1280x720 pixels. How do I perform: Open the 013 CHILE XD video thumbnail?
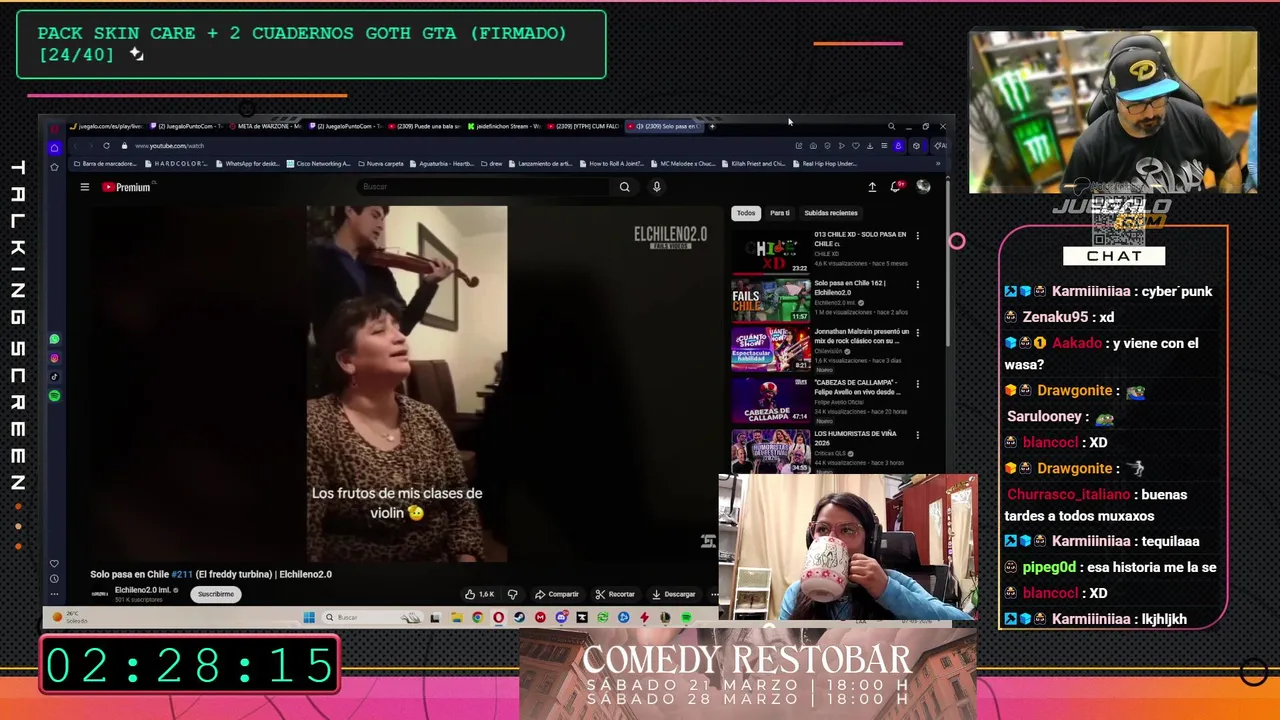pos(771,252)
